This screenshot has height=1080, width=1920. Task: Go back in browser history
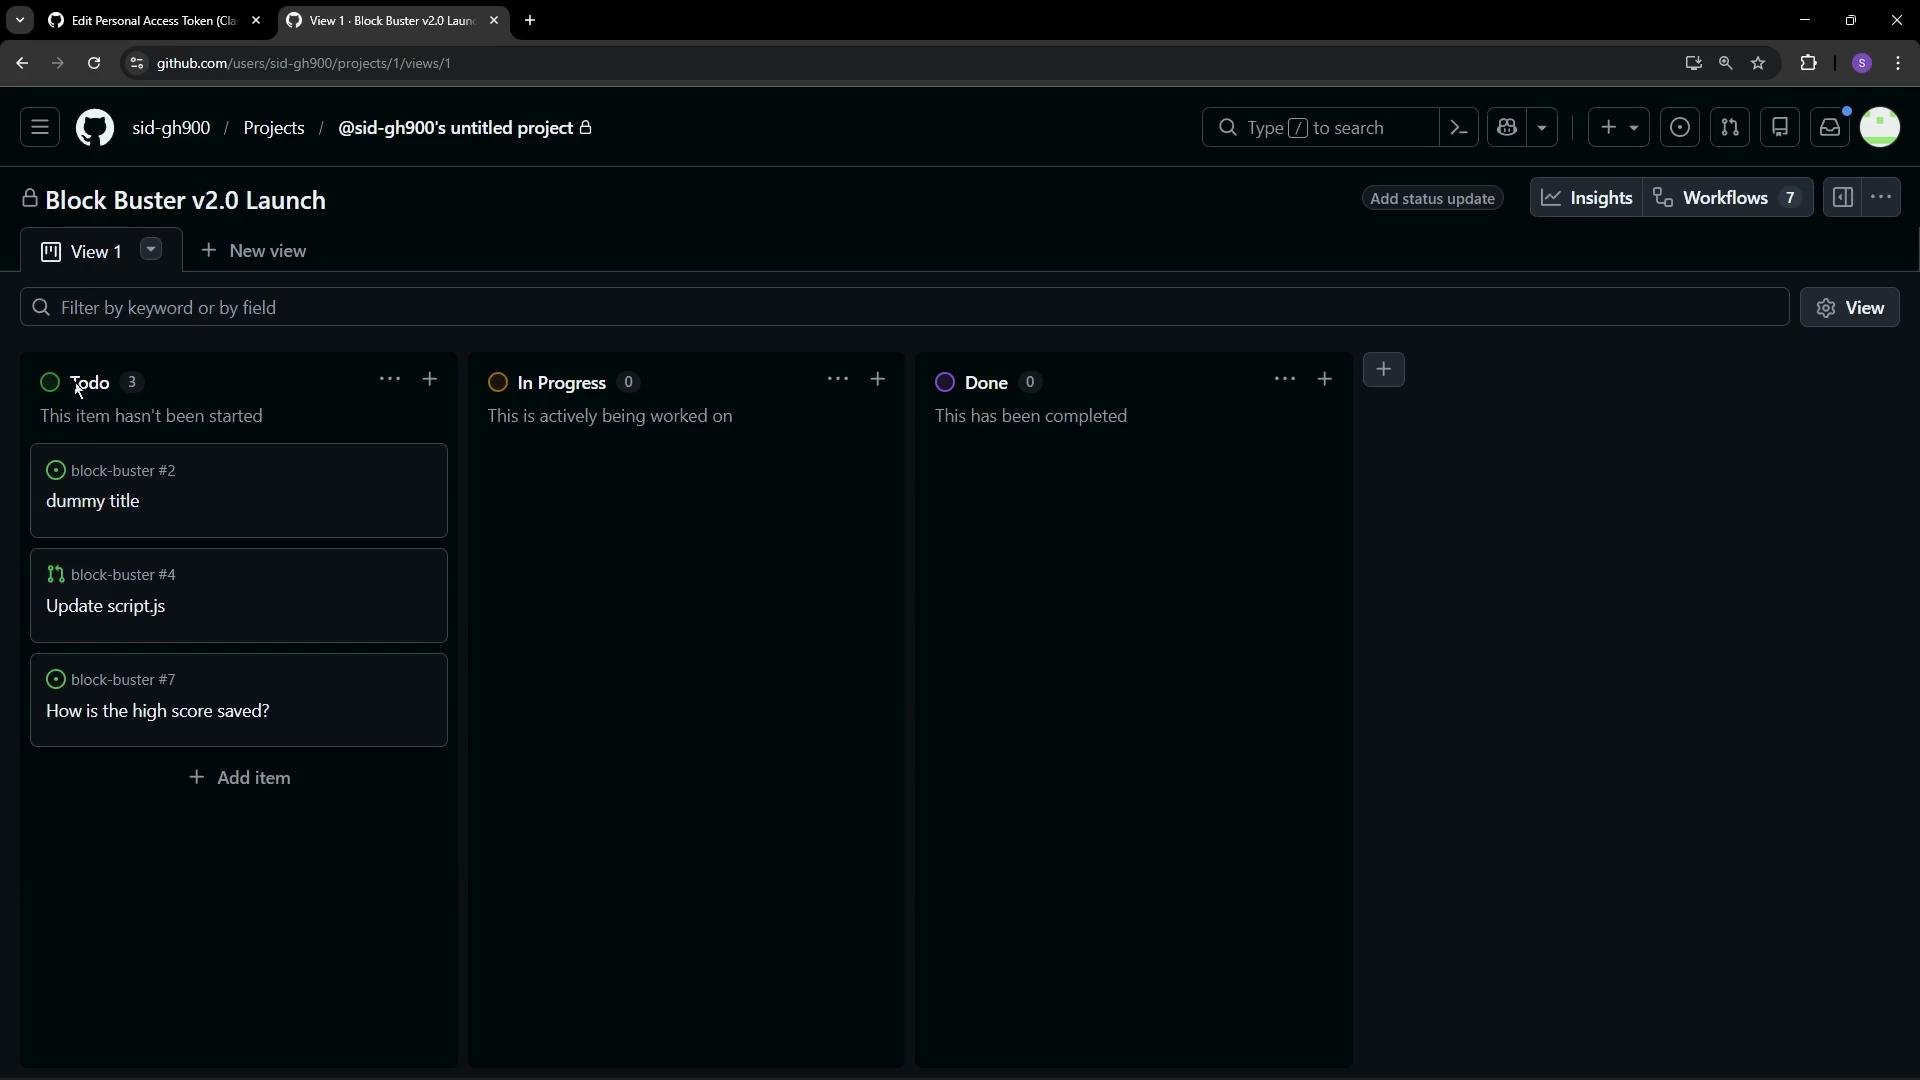click(x=22, y=63)
